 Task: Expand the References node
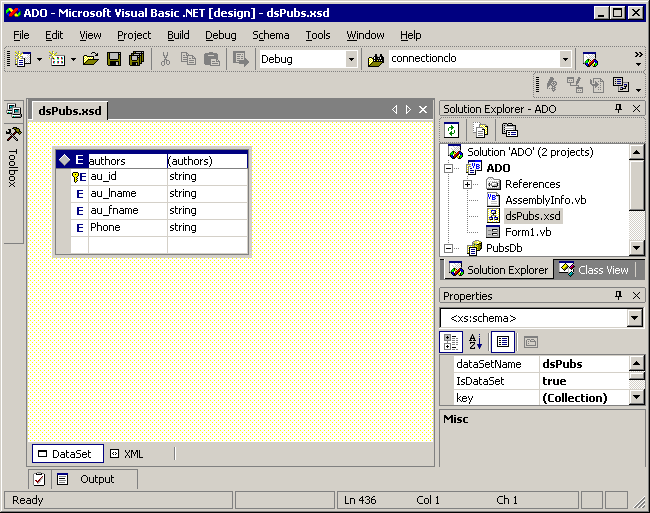pyautogui.click(x=467, y=184)
